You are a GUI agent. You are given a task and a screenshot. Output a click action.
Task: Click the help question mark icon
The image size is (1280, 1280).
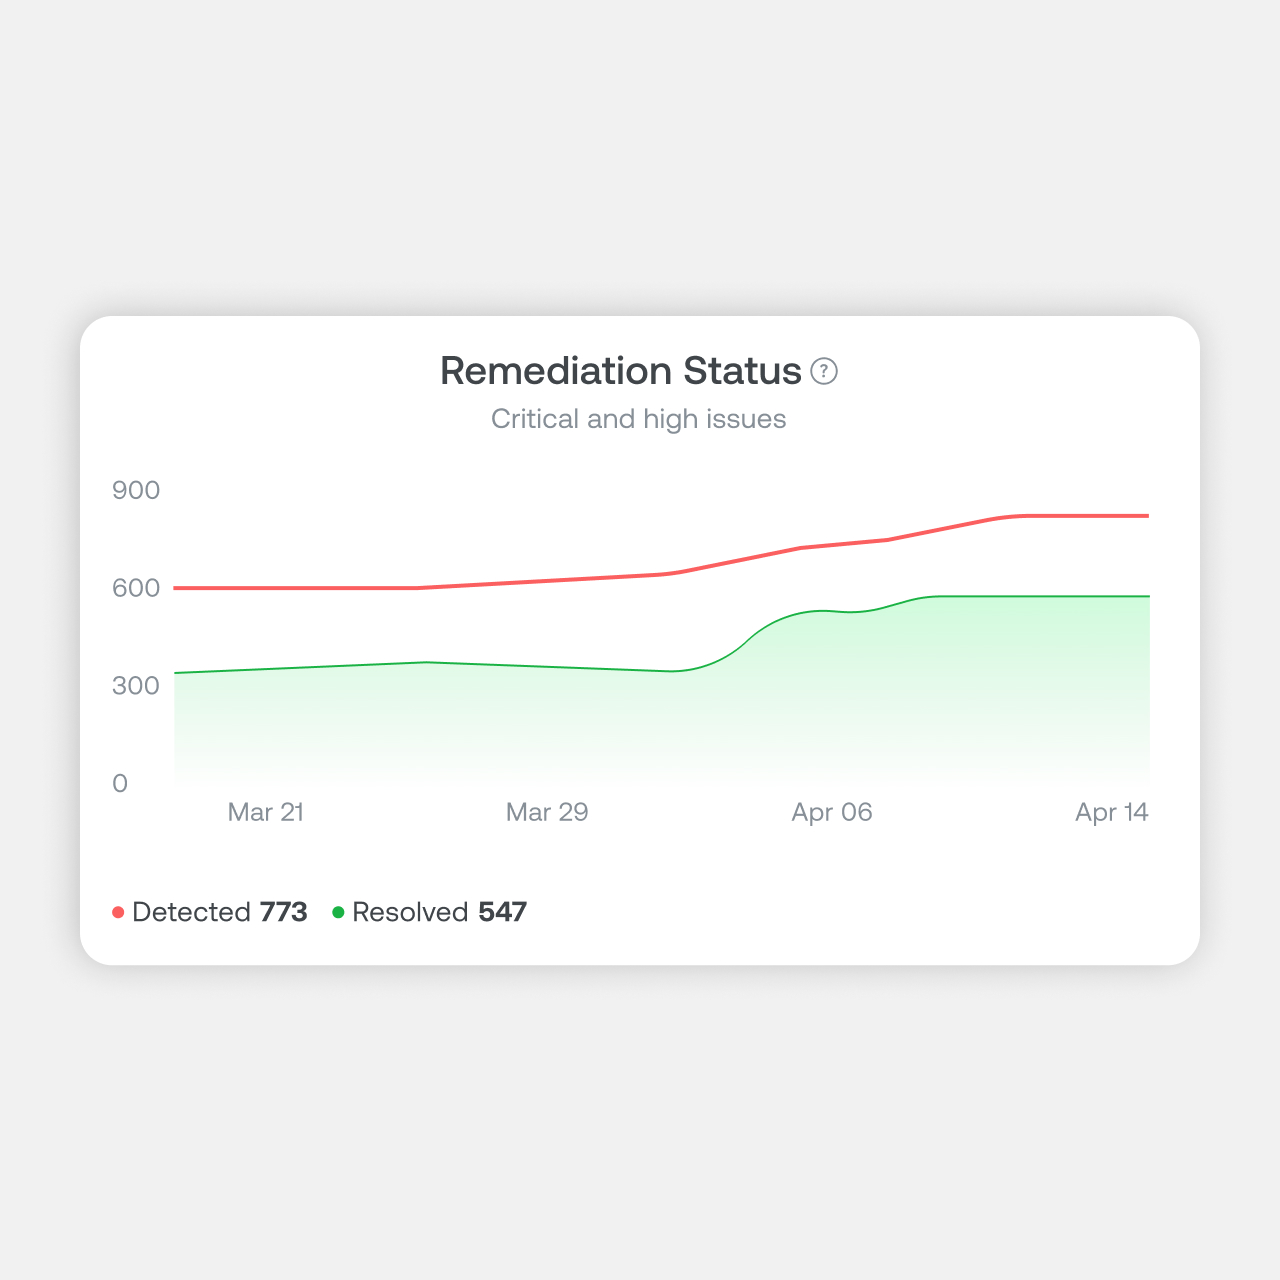(x=824, y=372)
